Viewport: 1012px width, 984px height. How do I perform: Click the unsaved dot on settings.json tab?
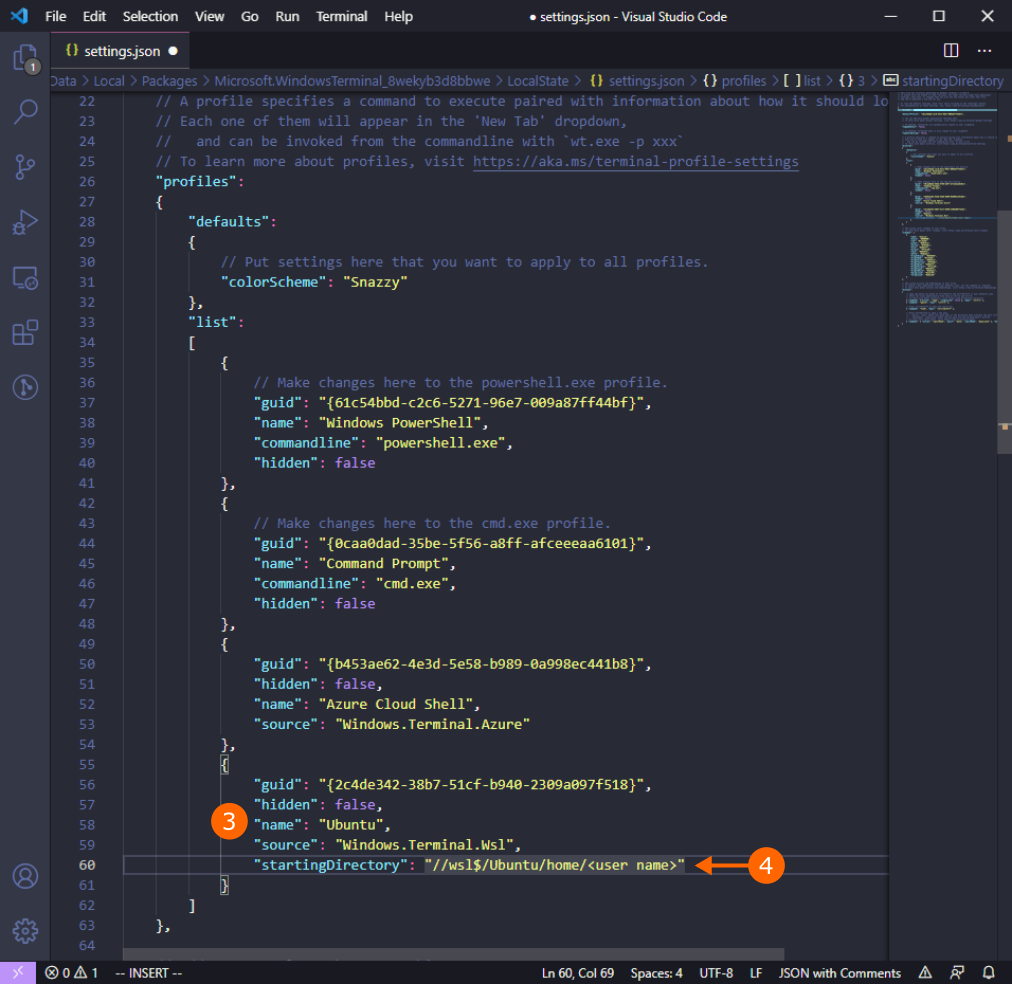(173, 51)
